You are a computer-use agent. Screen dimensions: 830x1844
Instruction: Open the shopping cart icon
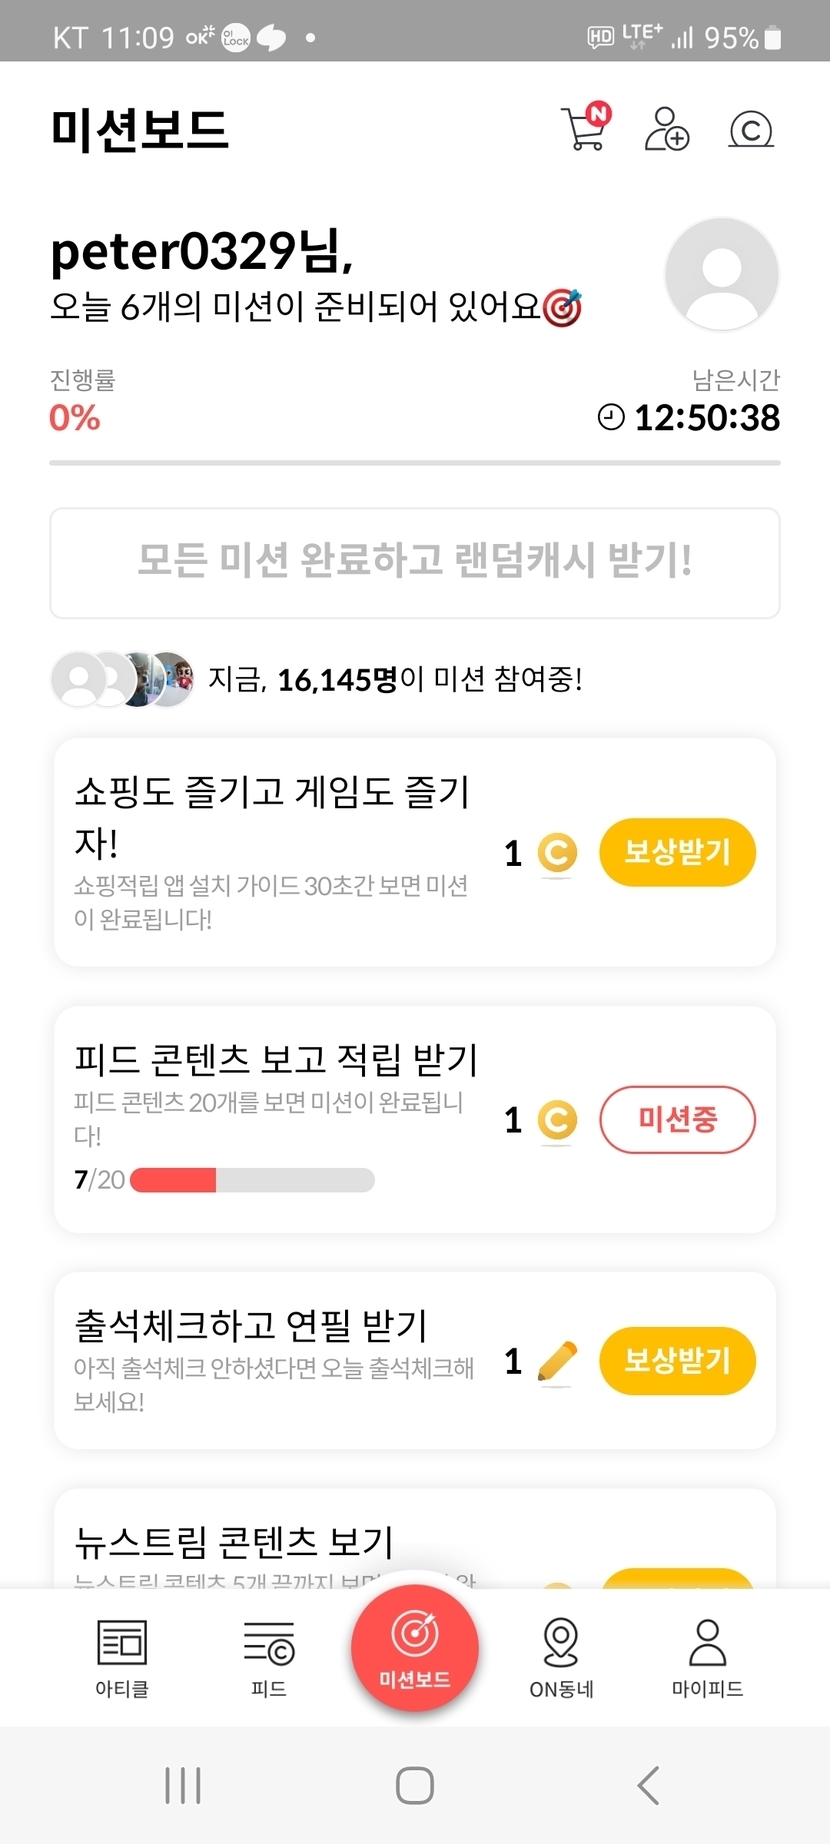(x=585, y=128)
